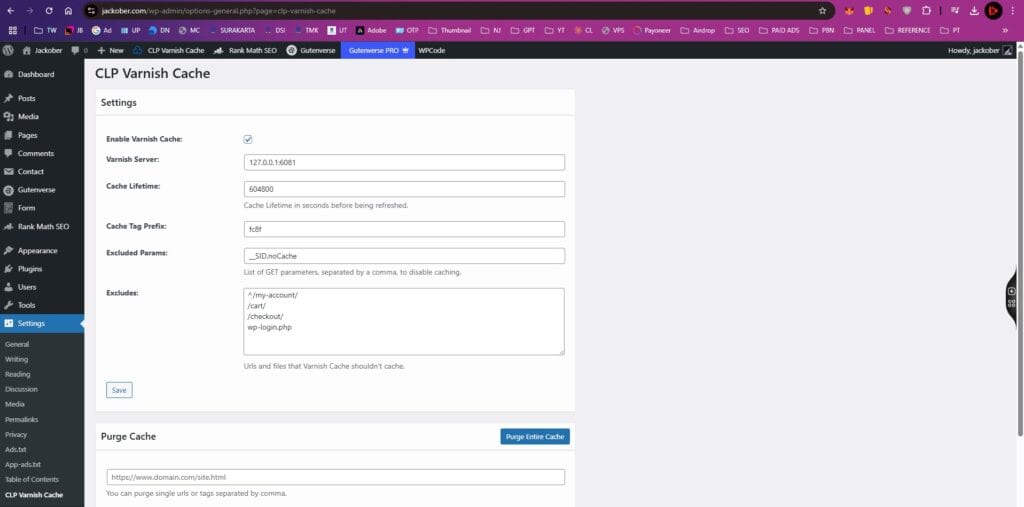Click the page vertical scrollbar
The height and width of the screenshot is (507, 1024).
1020,243
